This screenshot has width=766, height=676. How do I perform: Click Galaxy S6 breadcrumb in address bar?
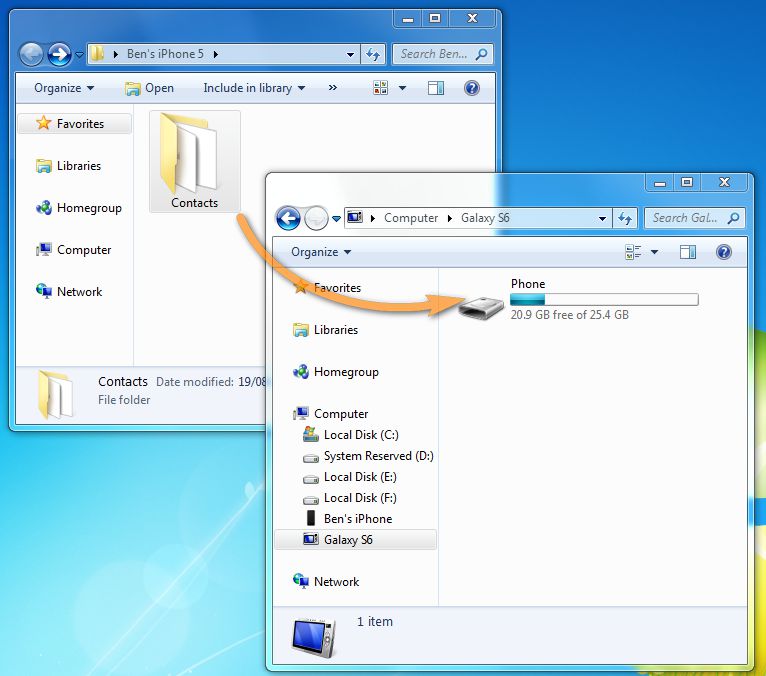[485, 218]
